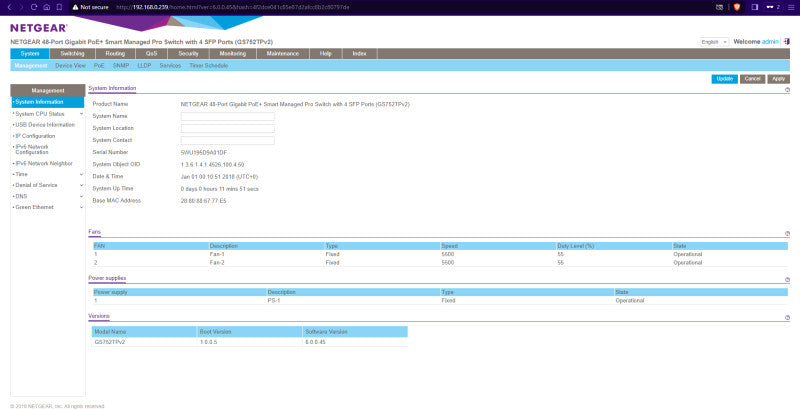Select the SNMP submenu
800x409 pixels.
[x=121, y=66]
